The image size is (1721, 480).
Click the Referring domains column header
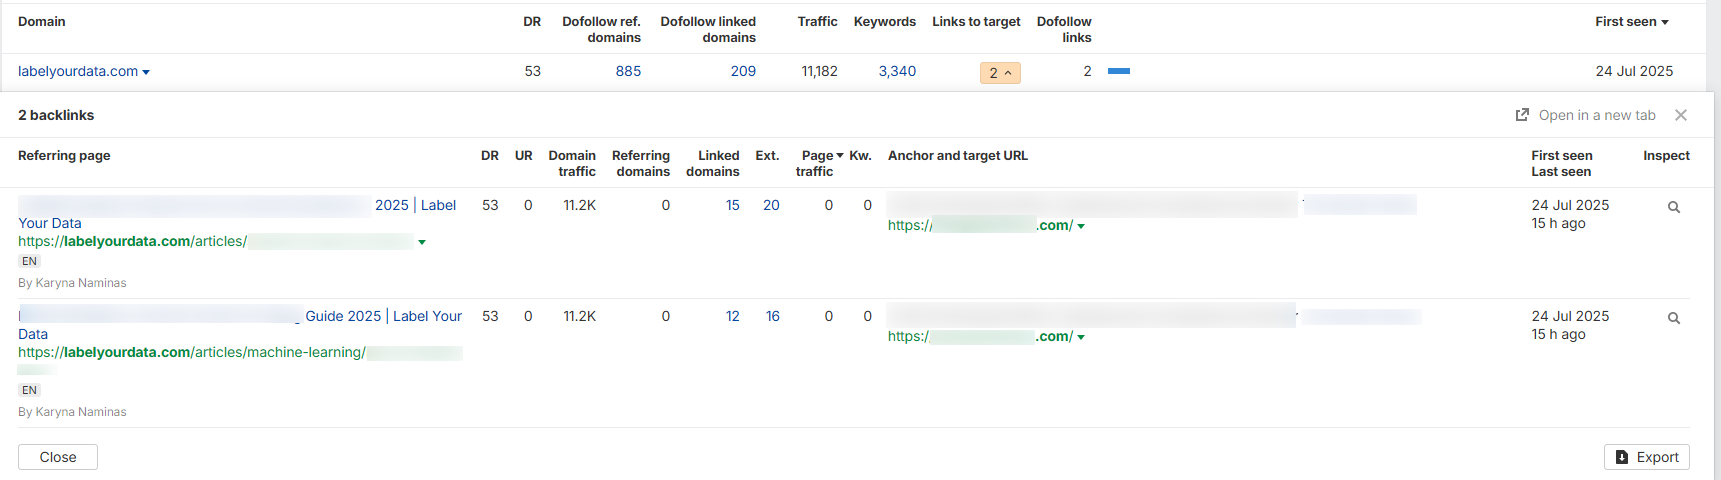click(x=641, y=163)
